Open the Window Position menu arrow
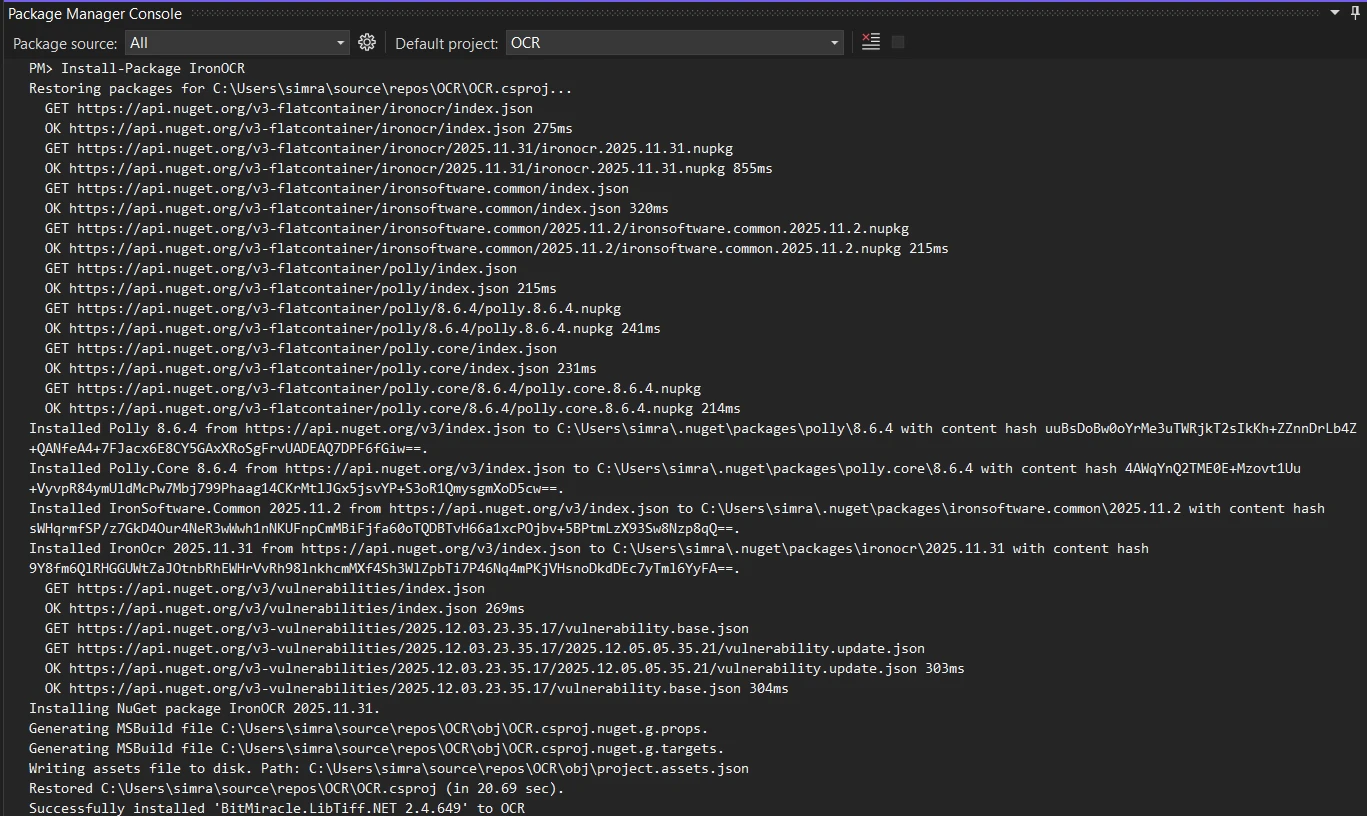 click(1336, 13)
